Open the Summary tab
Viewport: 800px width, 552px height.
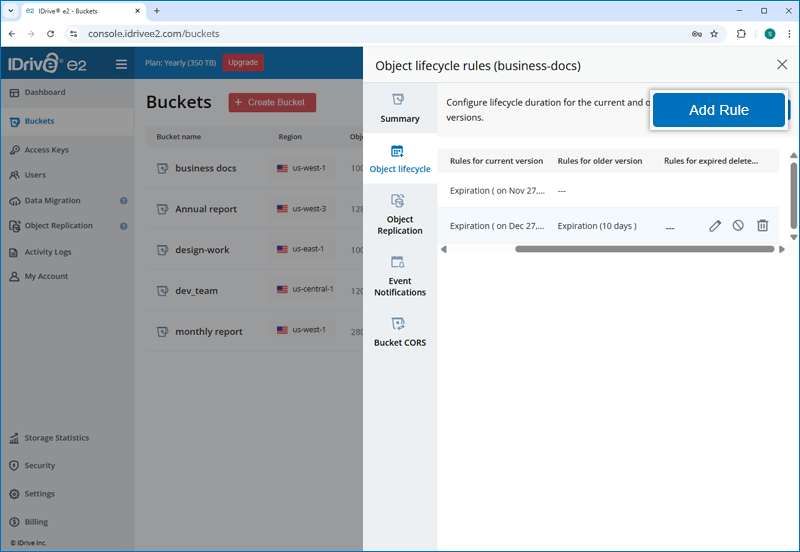400,108
